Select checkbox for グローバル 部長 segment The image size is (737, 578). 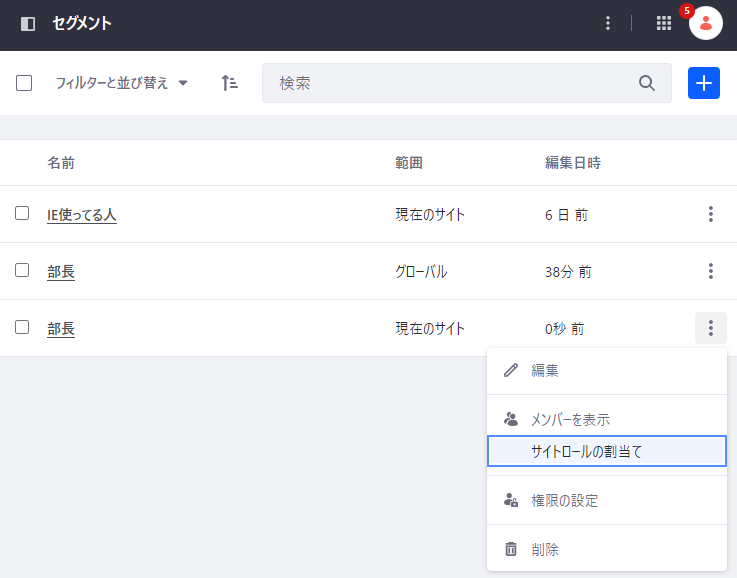click(x=22, y=270)
